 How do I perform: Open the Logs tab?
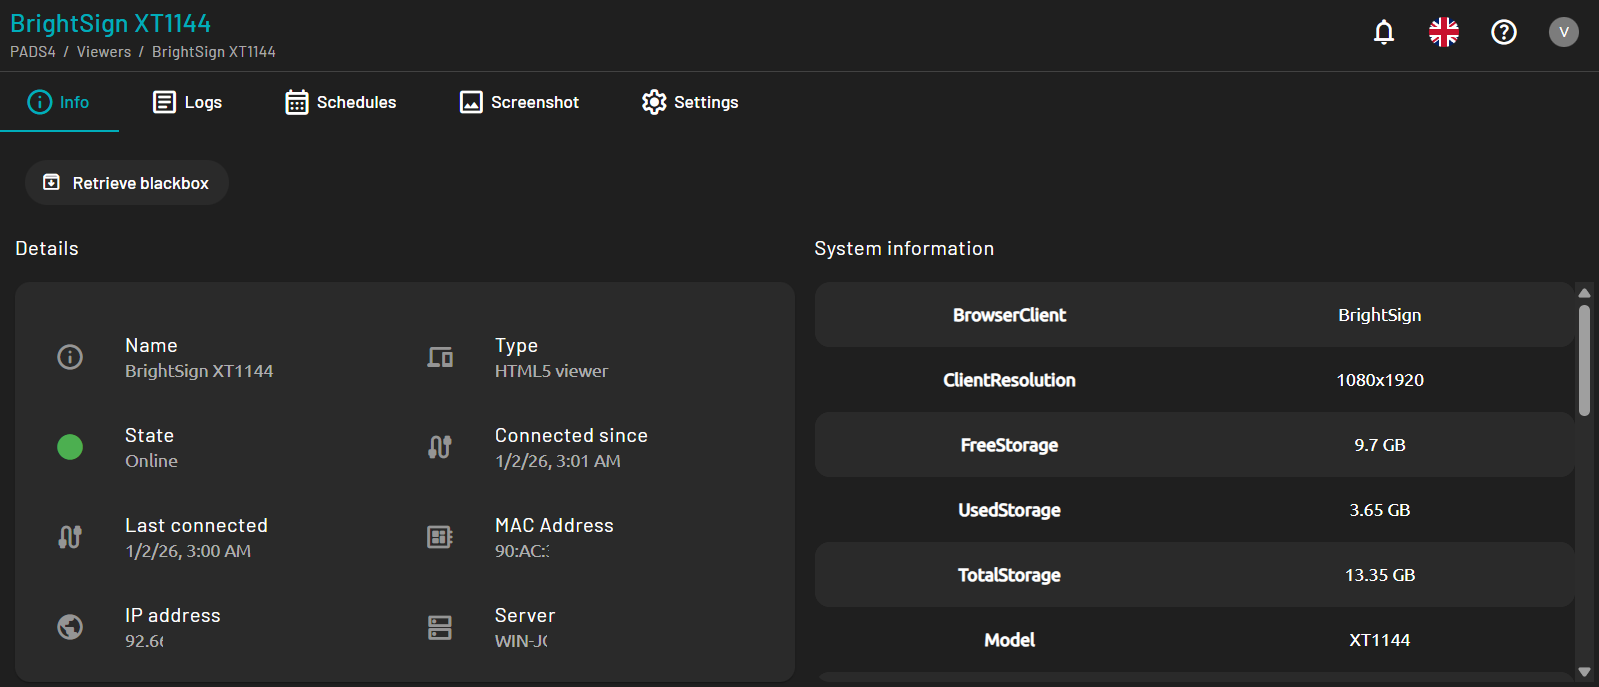click(187, 102)
